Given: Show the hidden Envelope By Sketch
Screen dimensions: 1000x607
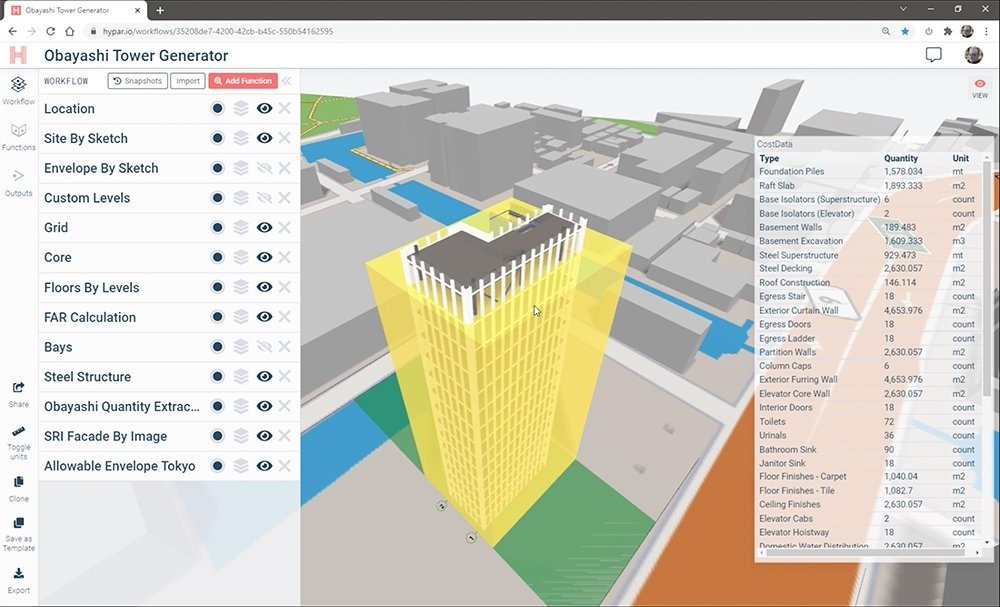Looking at the screenshot, I should (264, 168).
